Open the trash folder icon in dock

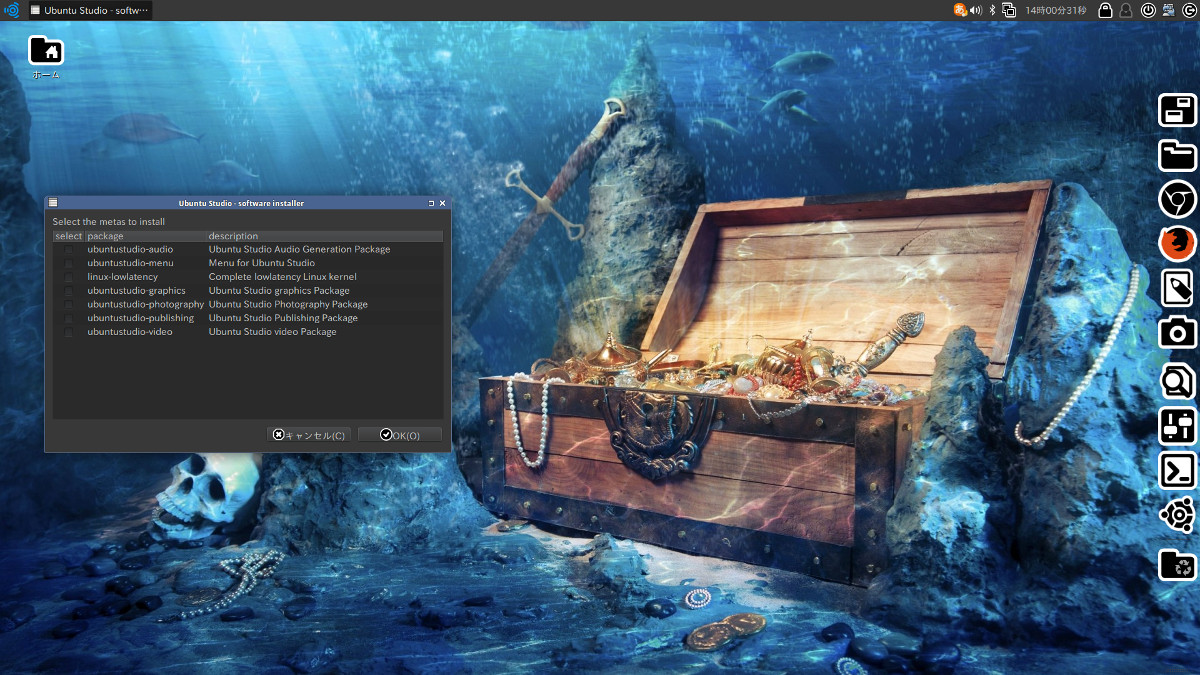coord(1178,565)
